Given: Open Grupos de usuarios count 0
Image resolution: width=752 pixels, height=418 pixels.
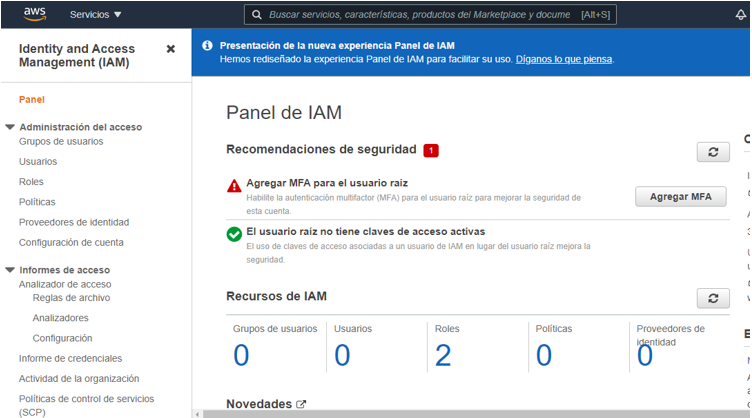Looking at the screenshot, I should pos(241,355).
